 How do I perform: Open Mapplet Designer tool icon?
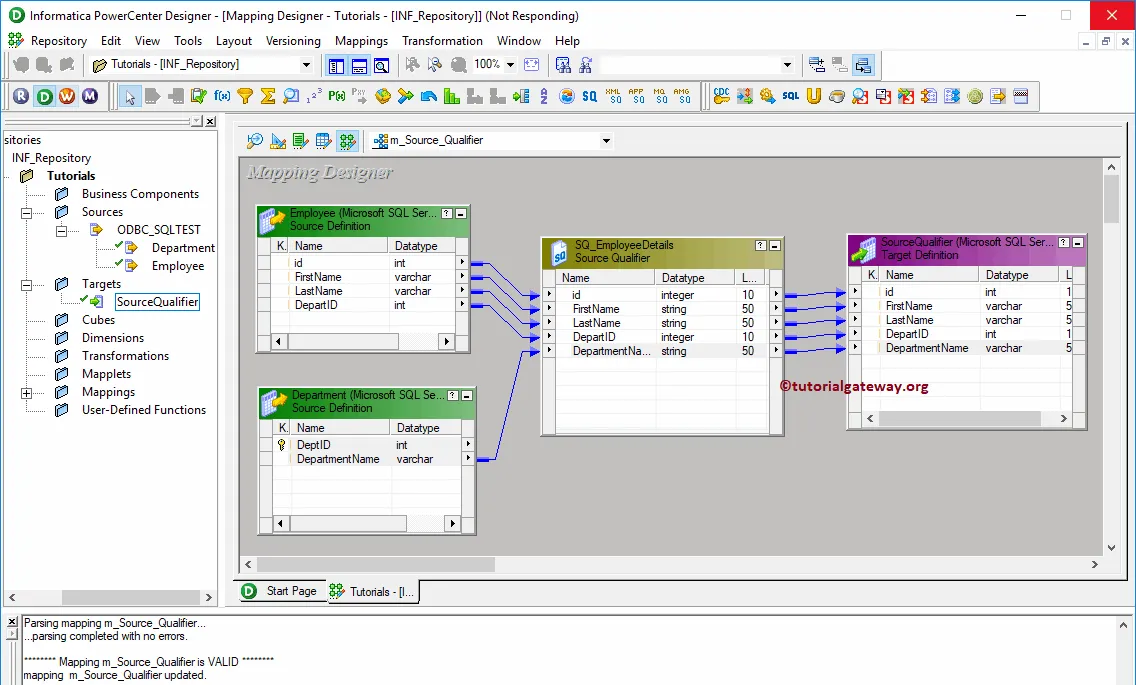click(324, 141)
